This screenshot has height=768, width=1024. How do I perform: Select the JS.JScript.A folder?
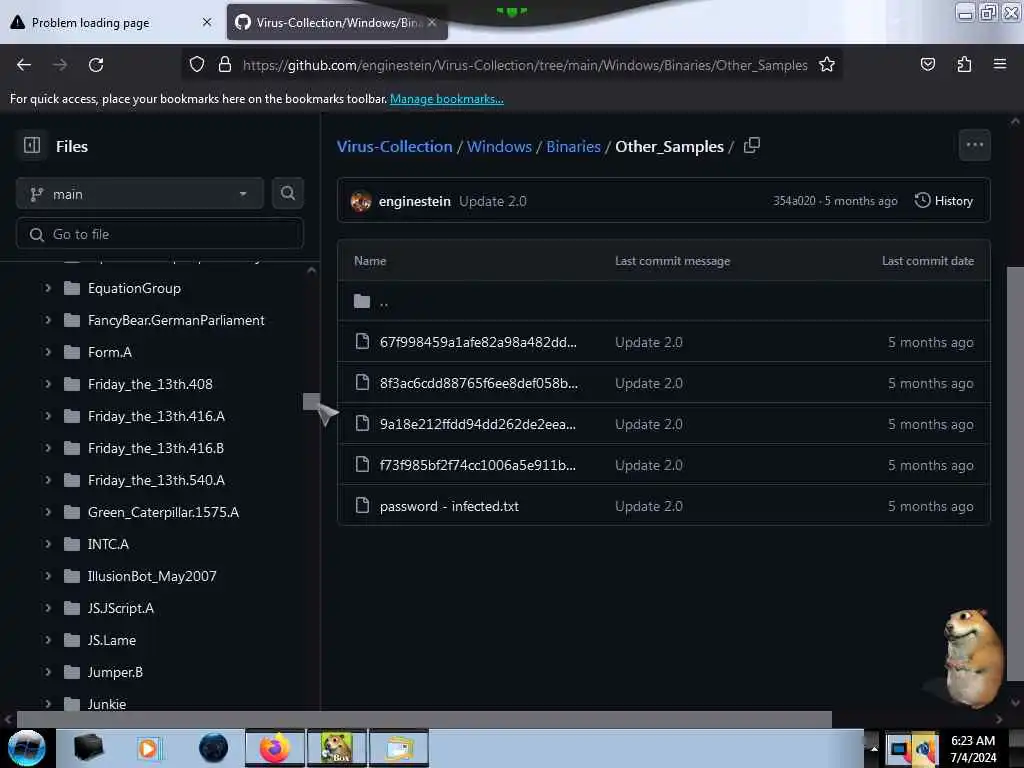click(121, 608)
